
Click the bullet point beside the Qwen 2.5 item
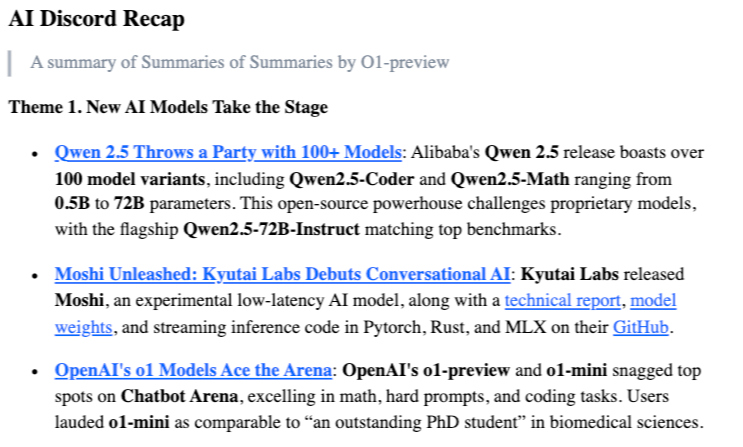[35, 154]
